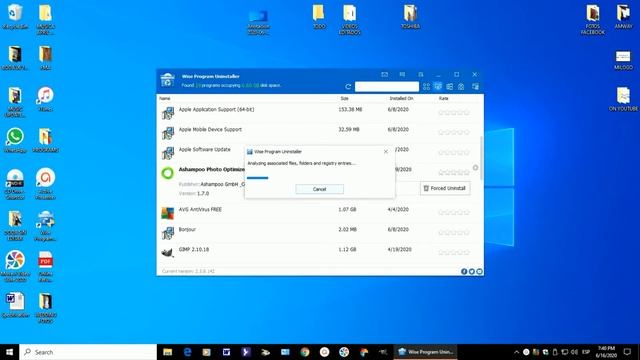The height and width of the screenshot is (360, 640).
Task: Click the rightmost header toolbar icon
Action: 476,87
